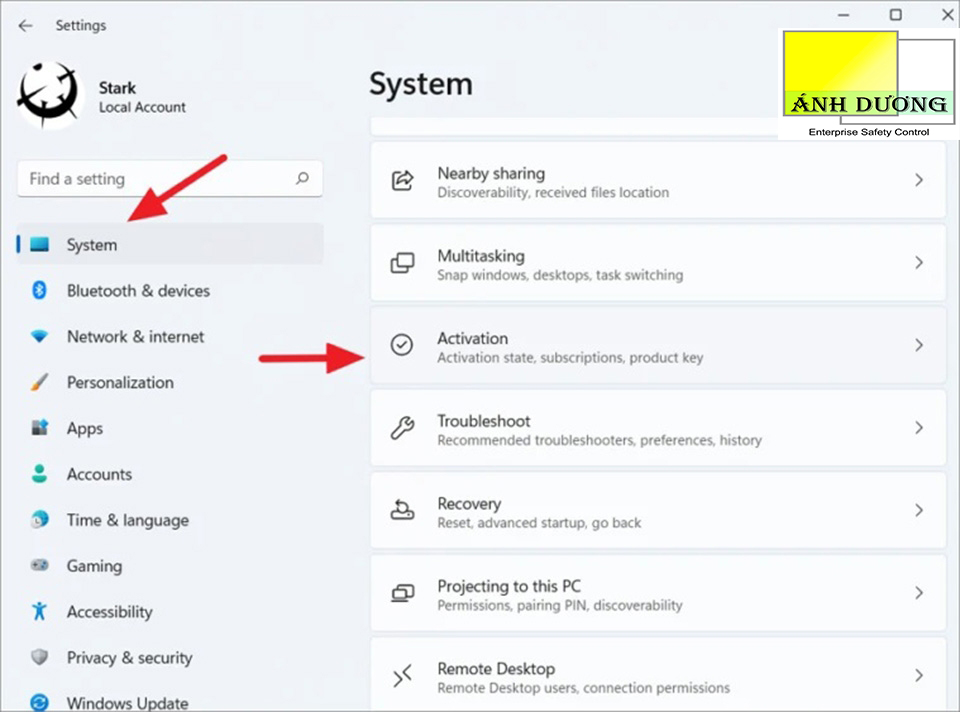This screenshot has height=712, width=960.
Task: Click the Accessibility person icon
Action: pyautogui.click(x=40, y=612)
